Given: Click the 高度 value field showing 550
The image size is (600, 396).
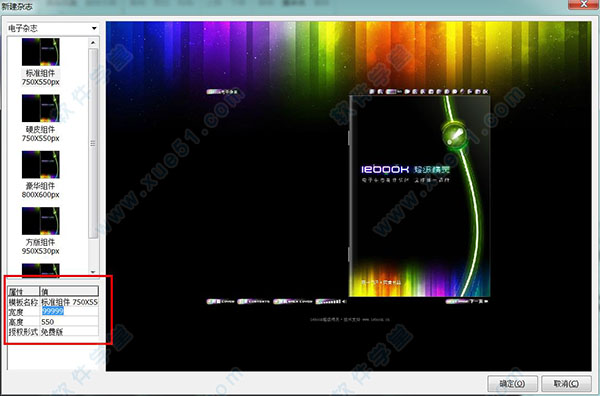Looking at the screenshot, I should click(x=69, y=321).
